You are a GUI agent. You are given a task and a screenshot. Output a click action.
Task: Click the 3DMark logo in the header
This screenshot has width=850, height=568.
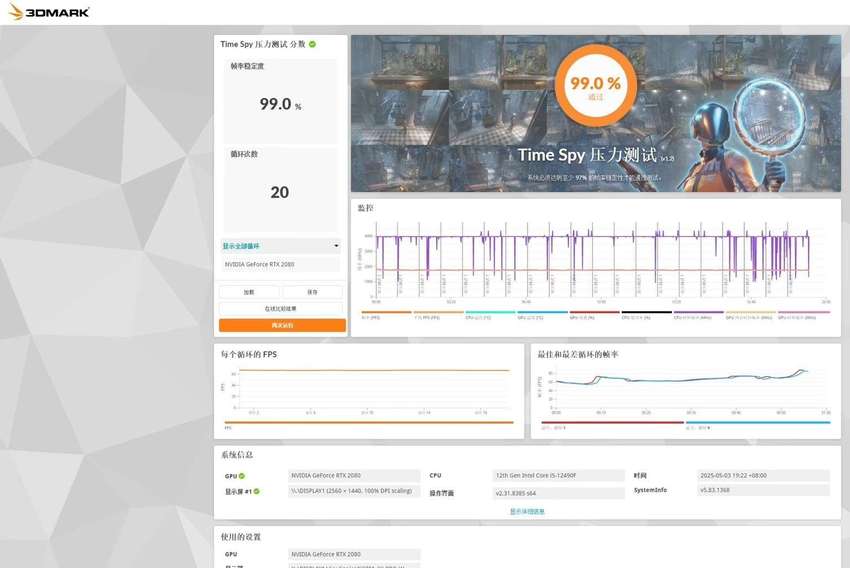pos(49,12)
